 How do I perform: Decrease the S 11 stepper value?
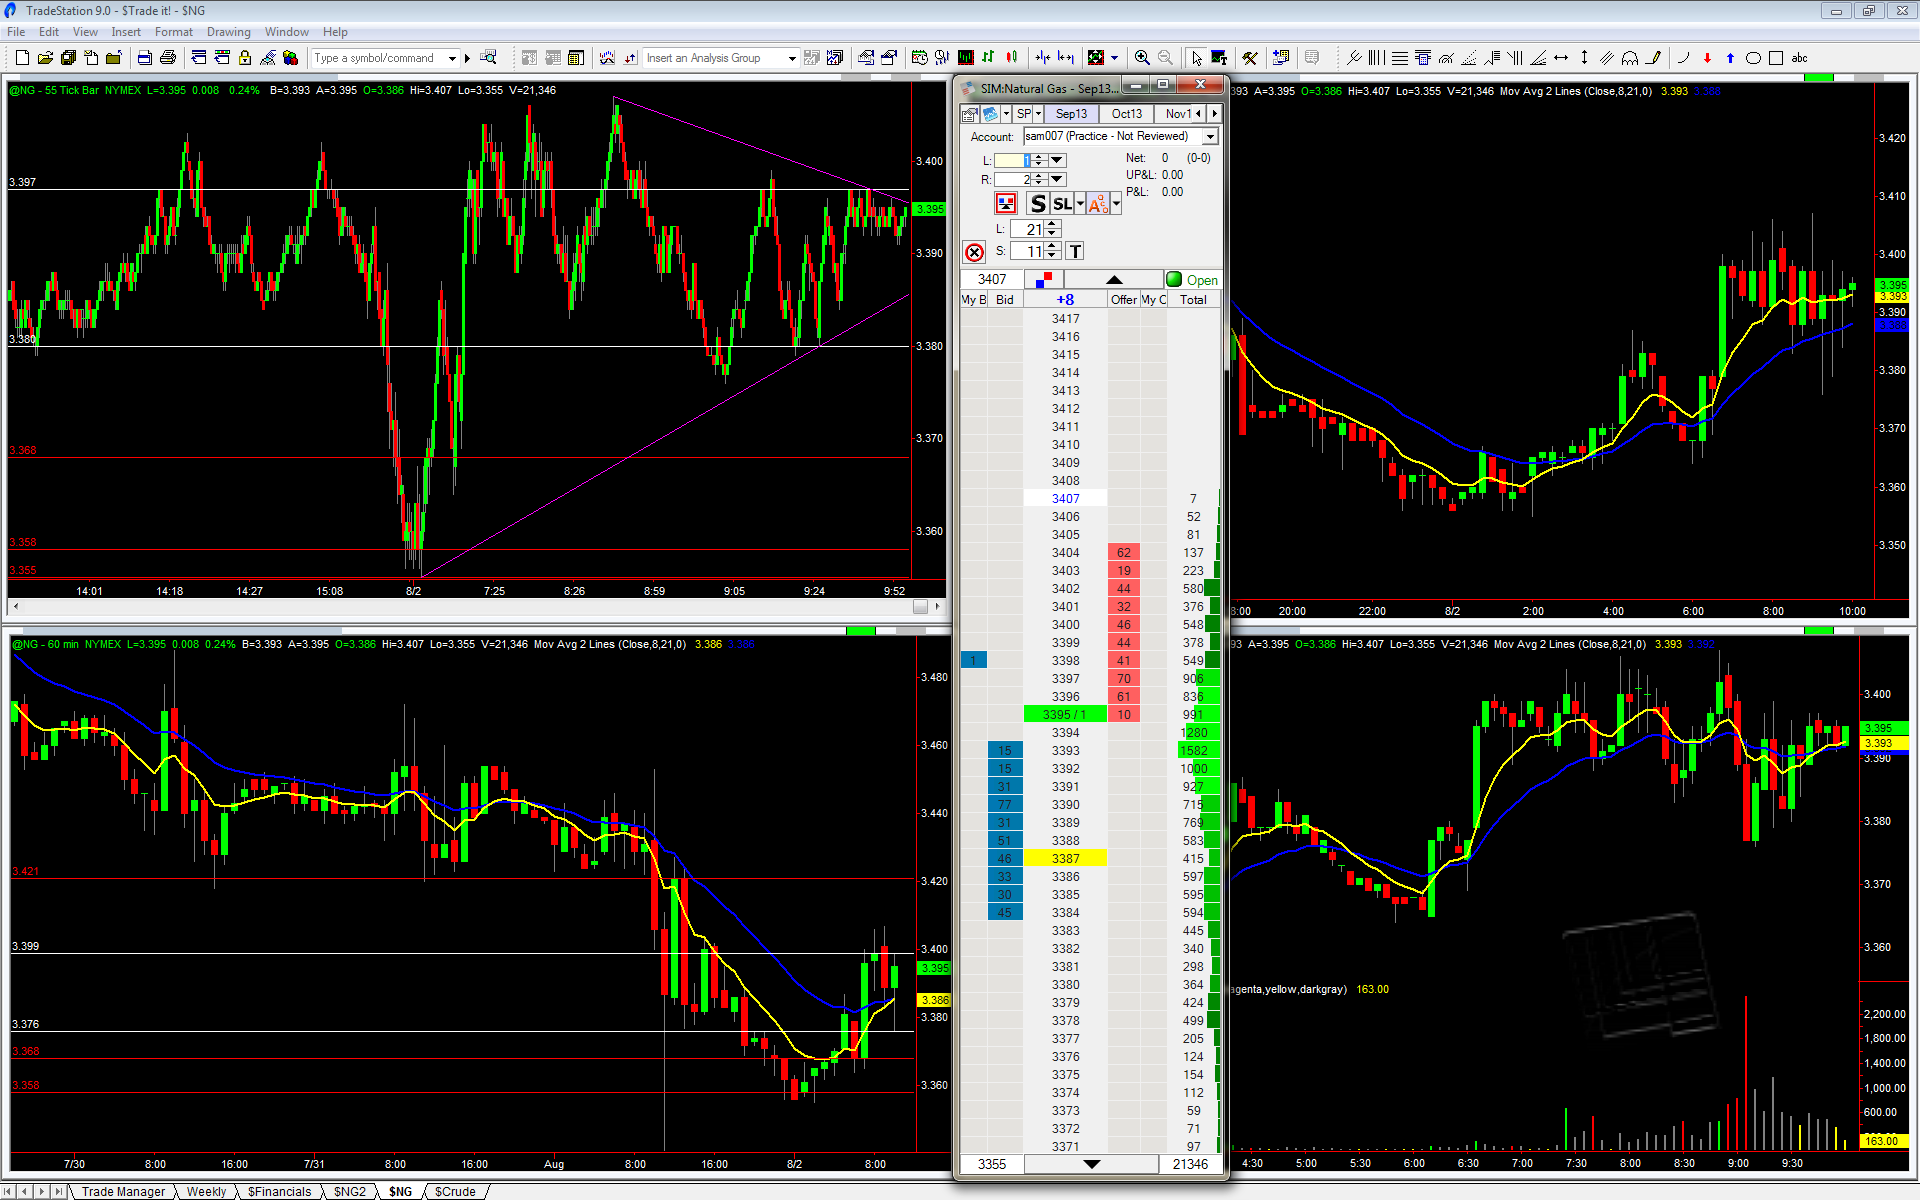(x=1052, y=256)
